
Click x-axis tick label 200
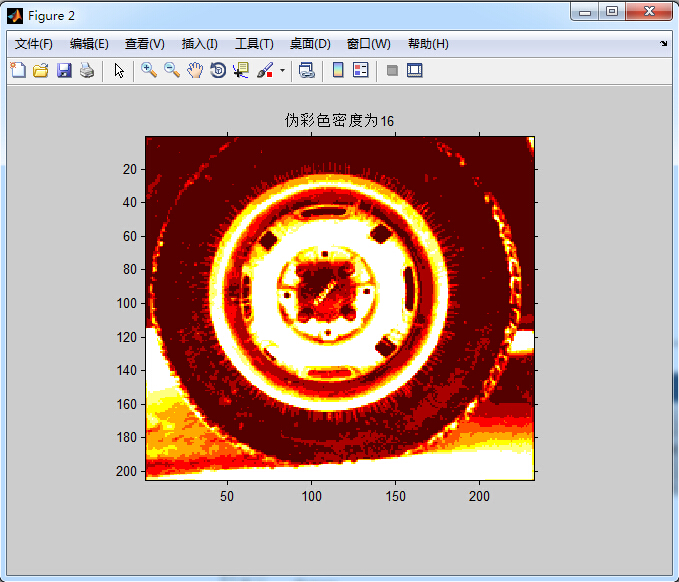(x=479, y=496)
